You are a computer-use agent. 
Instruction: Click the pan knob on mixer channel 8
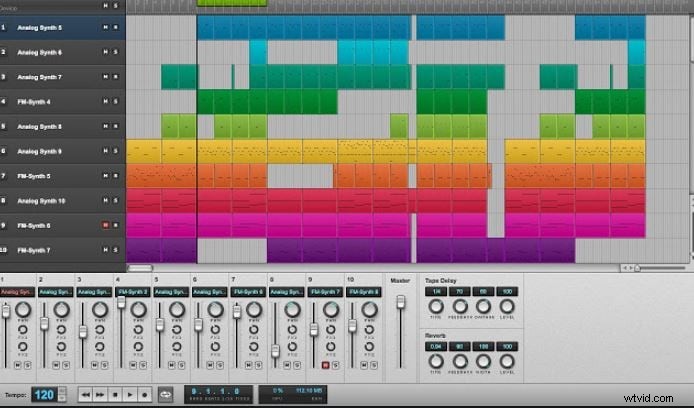pyautogui.click(x=293, y=310)
